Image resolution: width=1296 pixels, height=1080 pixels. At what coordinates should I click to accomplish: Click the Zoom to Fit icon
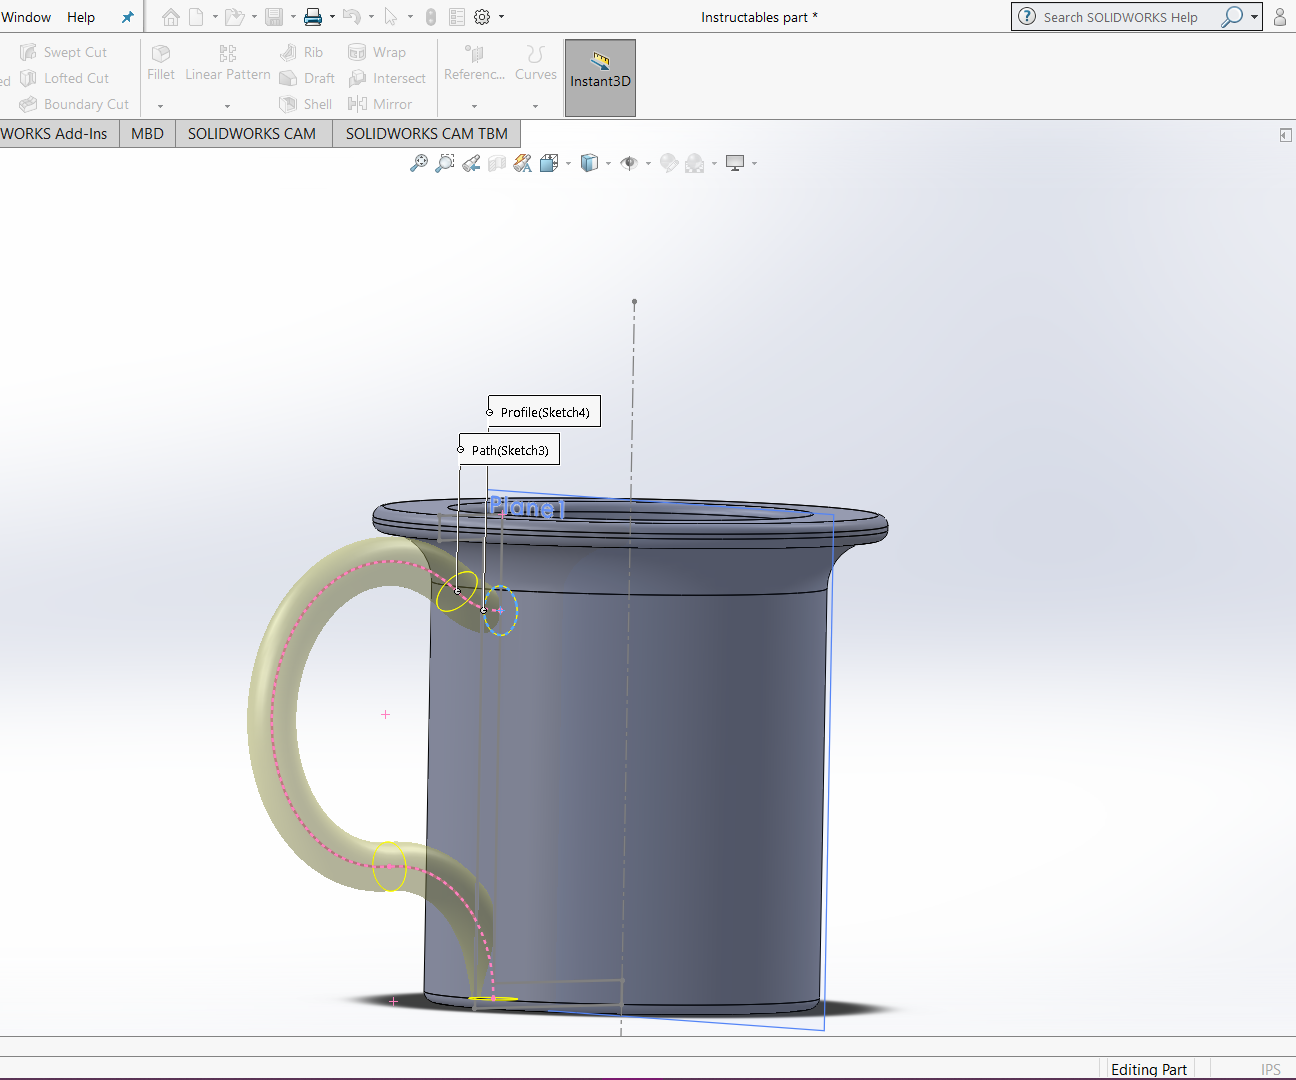click(419, 162)
